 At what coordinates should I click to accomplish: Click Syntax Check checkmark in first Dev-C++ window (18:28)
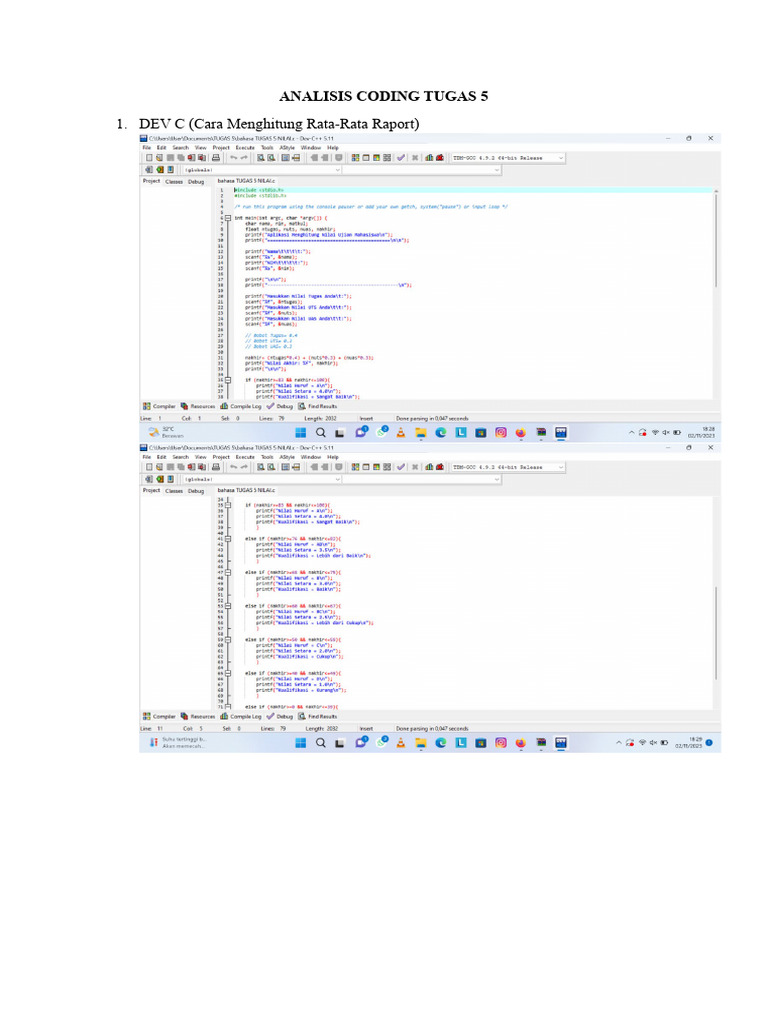point(401,157)
